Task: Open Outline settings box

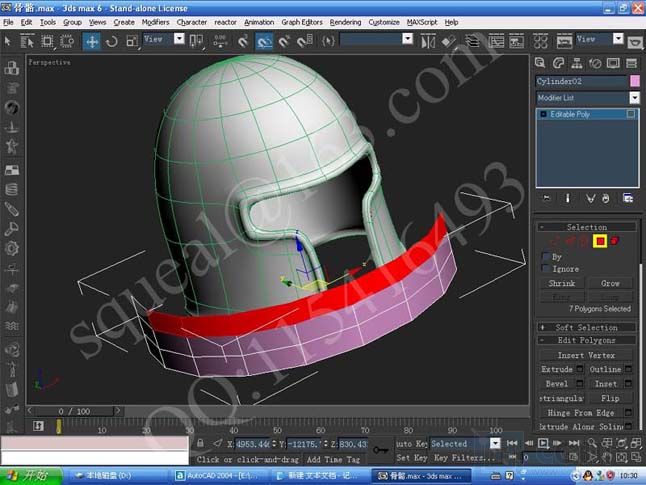Action: (628, 369)
